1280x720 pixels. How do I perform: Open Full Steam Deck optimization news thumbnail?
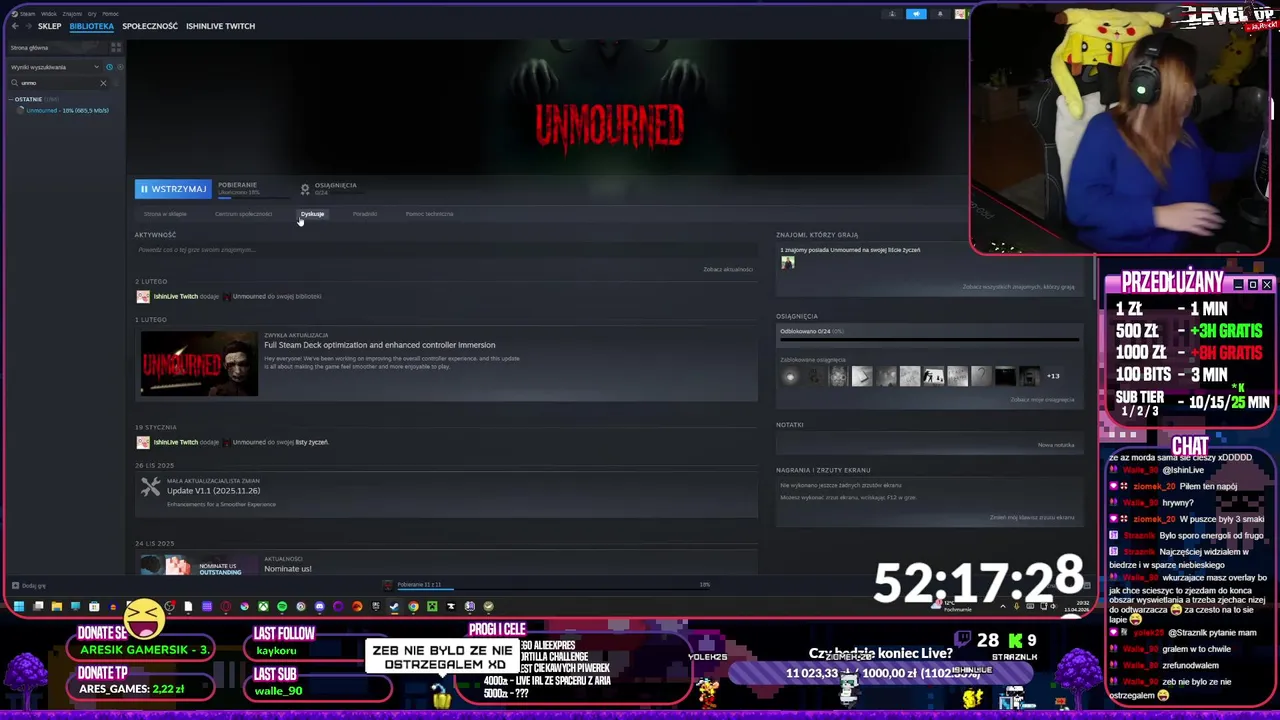click(x=199, y=363)
